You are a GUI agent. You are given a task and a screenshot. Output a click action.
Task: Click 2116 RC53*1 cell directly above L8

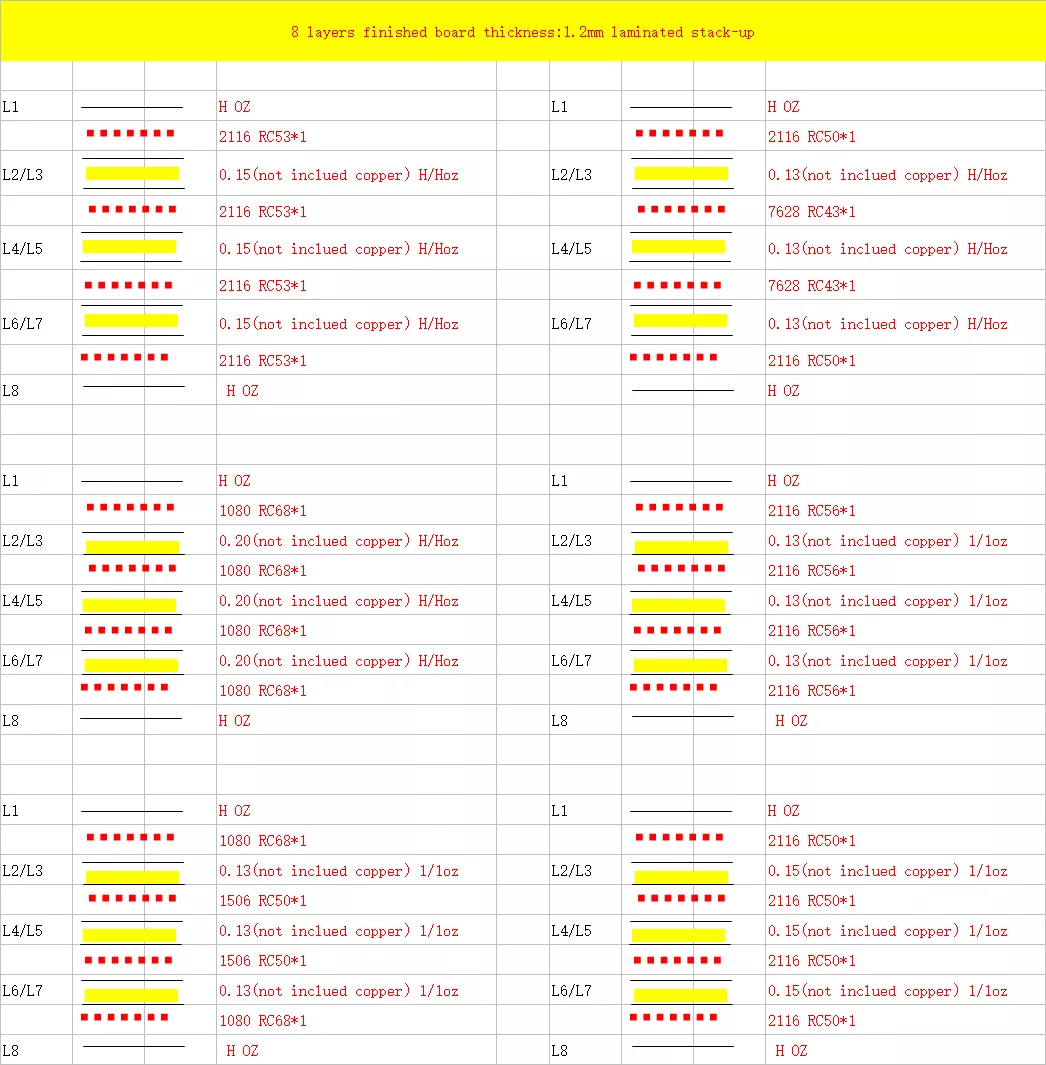pos(263,361)
